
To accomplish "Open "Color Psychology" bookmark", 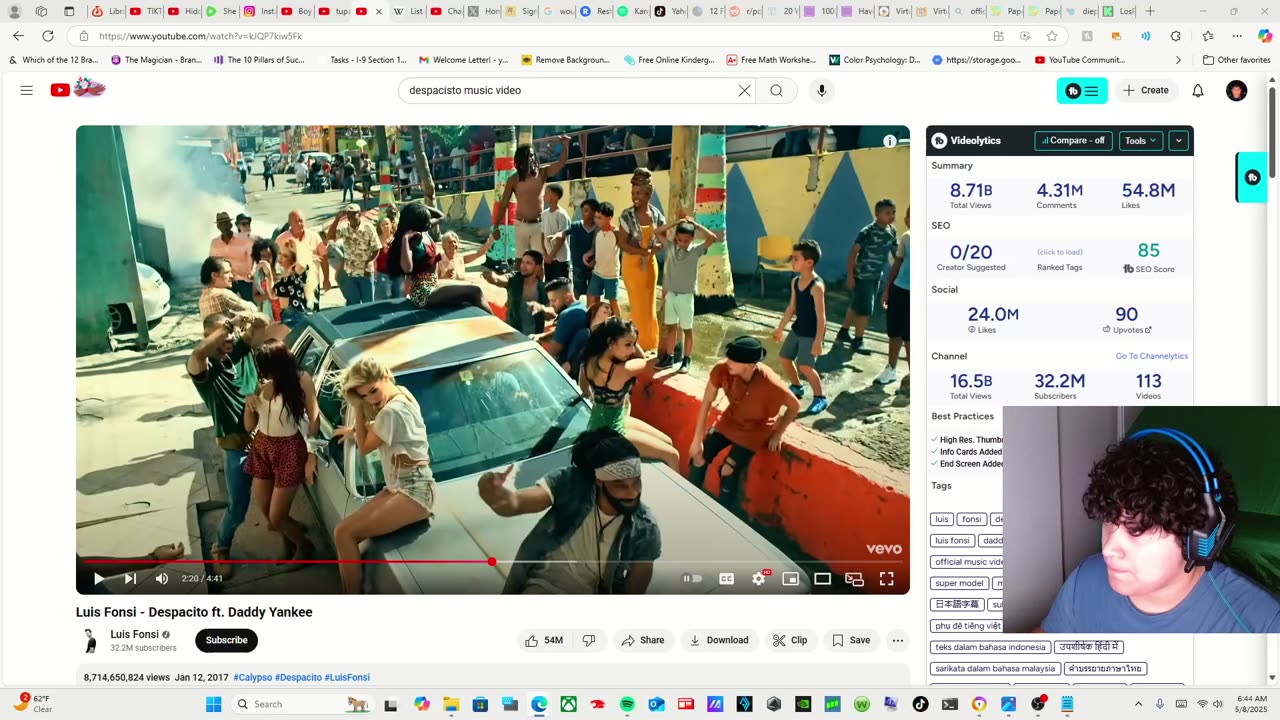I will [x=875, y=60].
